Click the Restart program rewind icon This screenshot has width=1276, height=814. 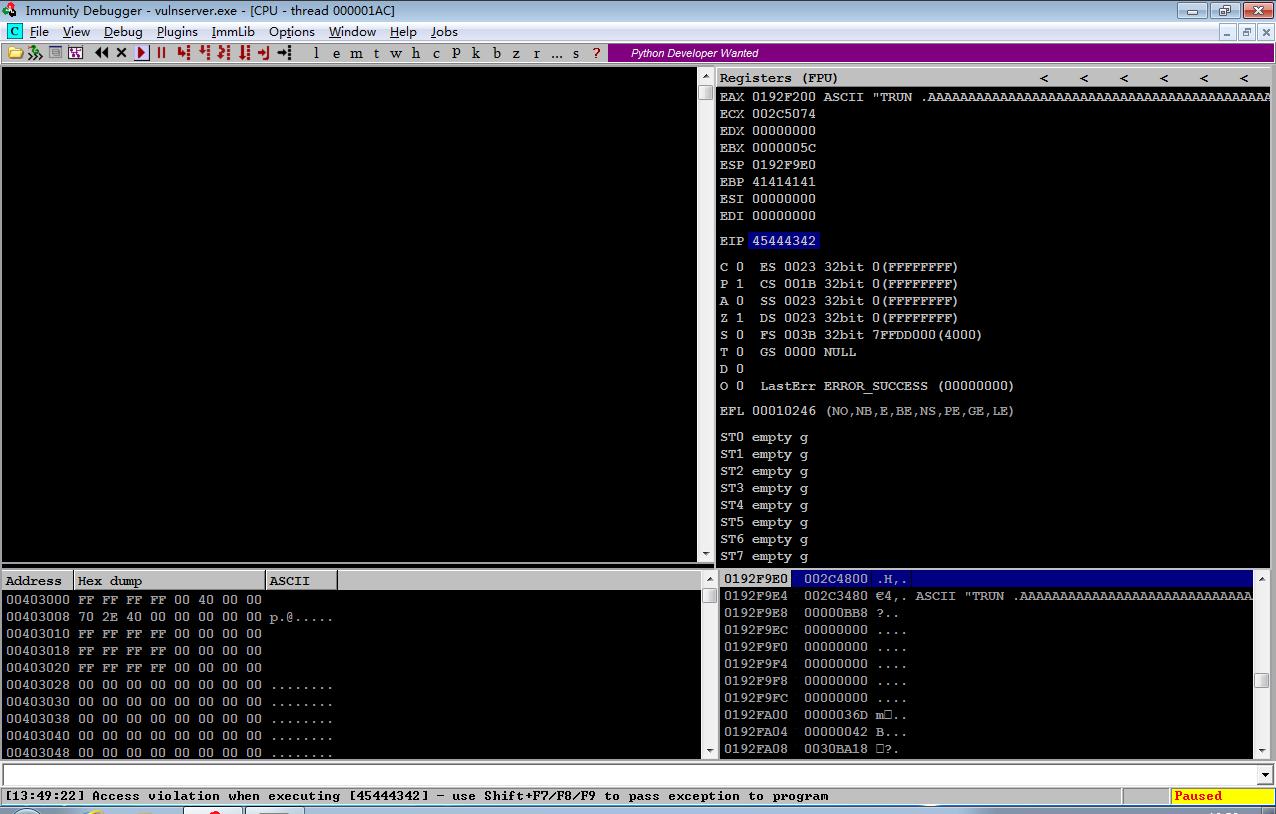pyautogui.click(x=101, y=53)
